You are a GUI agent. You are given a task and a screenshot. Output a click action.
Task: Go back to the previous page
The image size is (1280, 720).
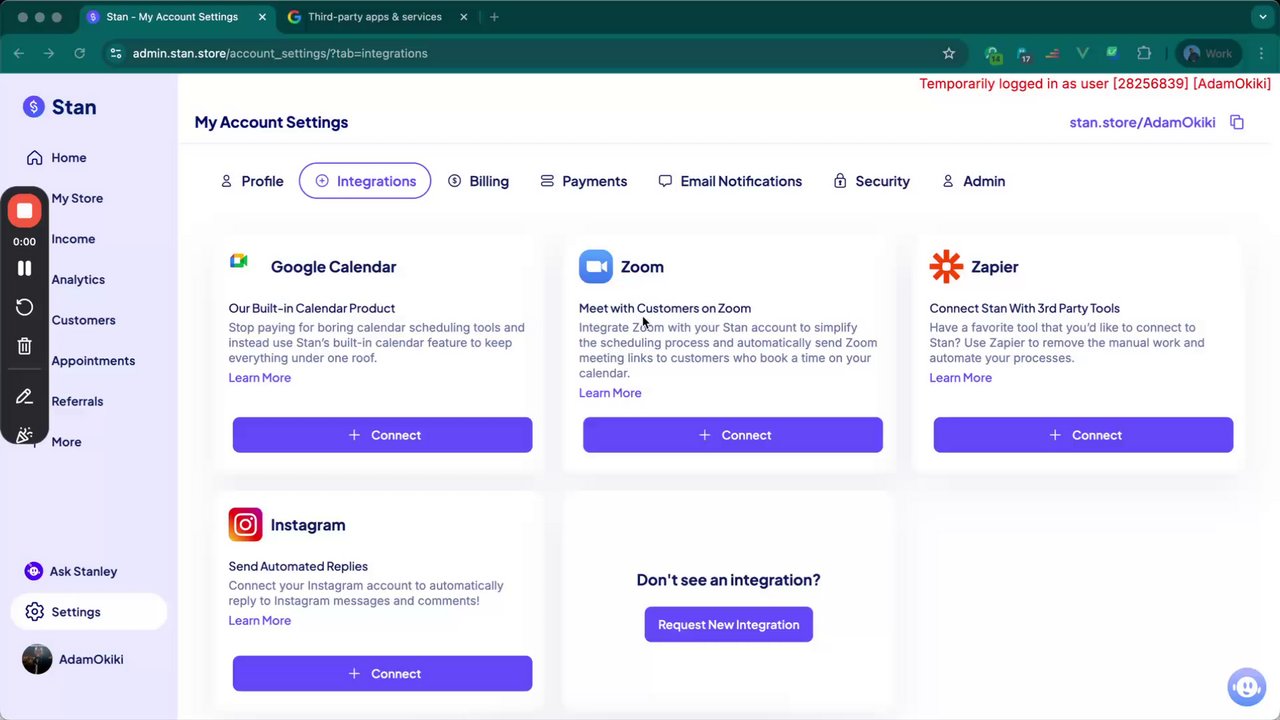pyautogui.click(x=19, y=53)
